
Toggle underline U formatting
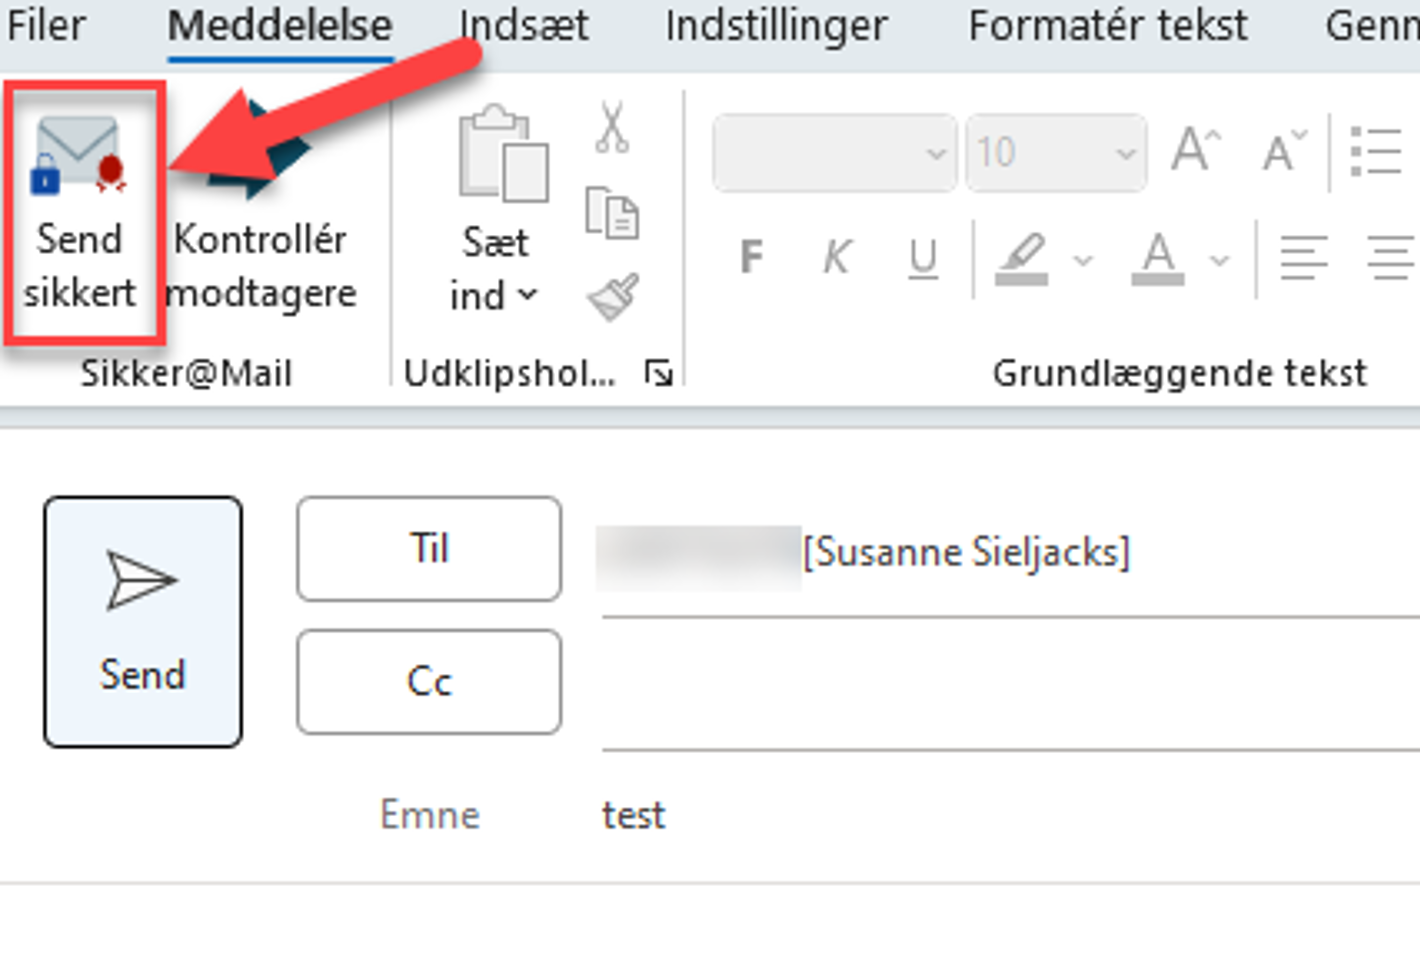(x=923, y=257)
